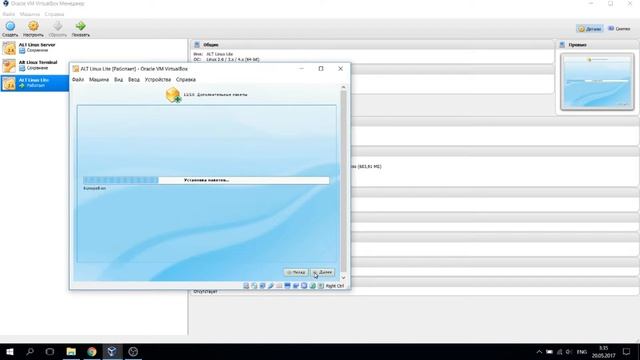Image resolution: width=640 pixels, height=360 pixels.
Task: Click USB devices status icon
Action: pyautogui.click(x=271, y=286)
